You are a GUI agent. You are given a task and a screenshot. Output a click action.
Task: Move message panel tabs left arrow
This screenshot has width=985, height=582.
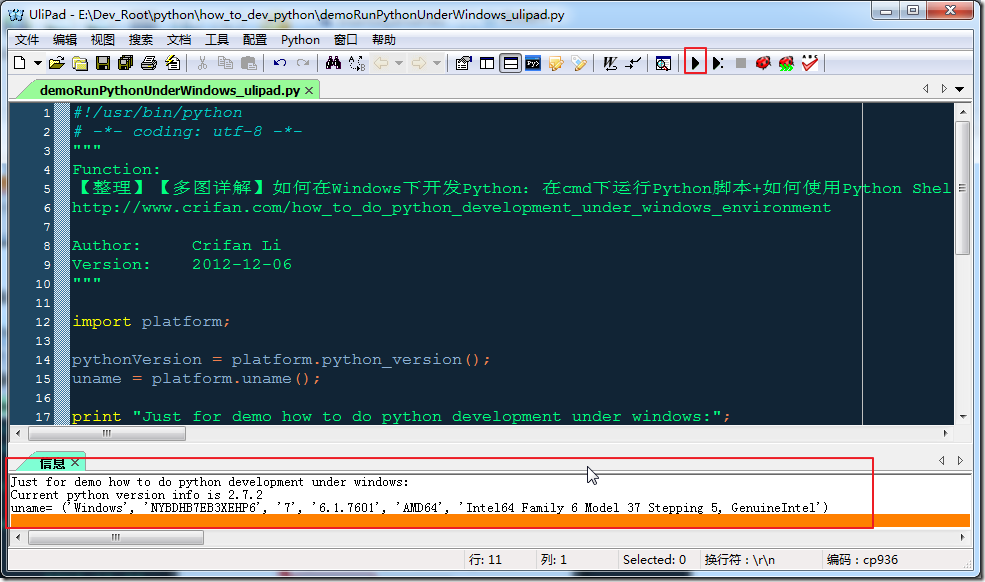point(942,461)
